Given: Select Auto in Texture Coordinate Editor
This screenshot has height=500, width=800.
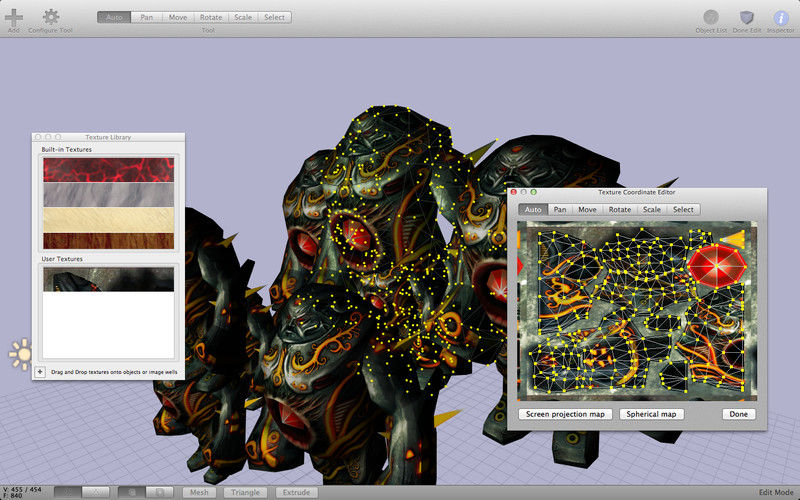Looking at the screenshot, I should point(533,210).
